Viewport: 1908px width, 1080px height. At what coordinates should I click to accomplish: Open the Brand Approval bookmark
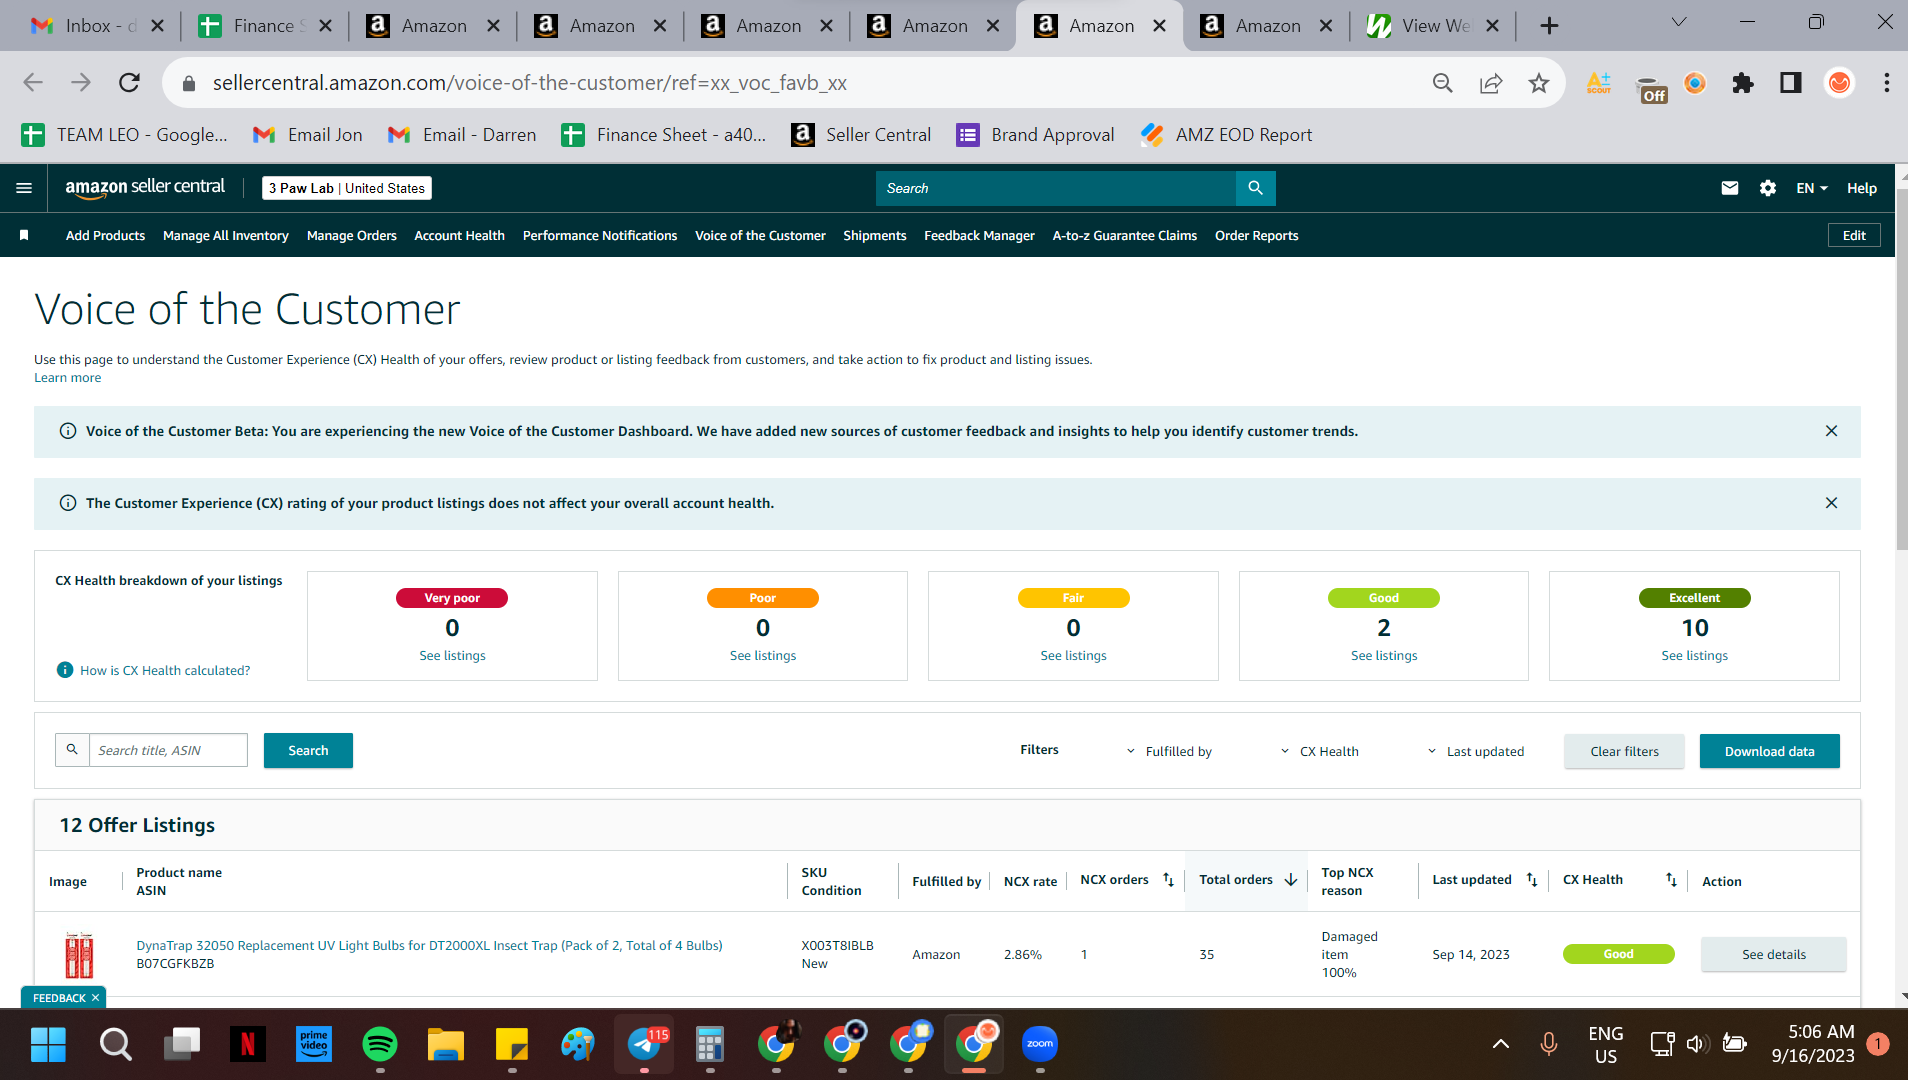coord(1036,135)
